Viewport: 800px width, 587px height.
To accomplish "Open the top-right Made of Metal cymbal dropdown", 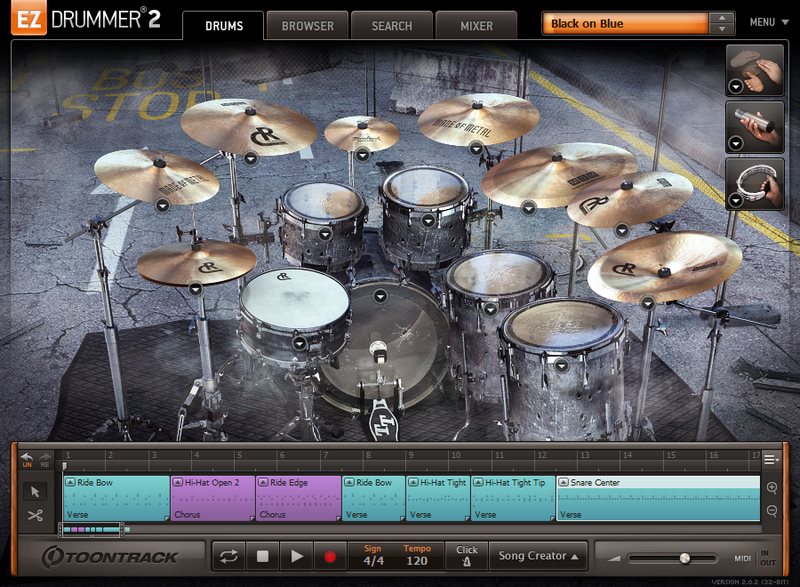I will [476, 149].
